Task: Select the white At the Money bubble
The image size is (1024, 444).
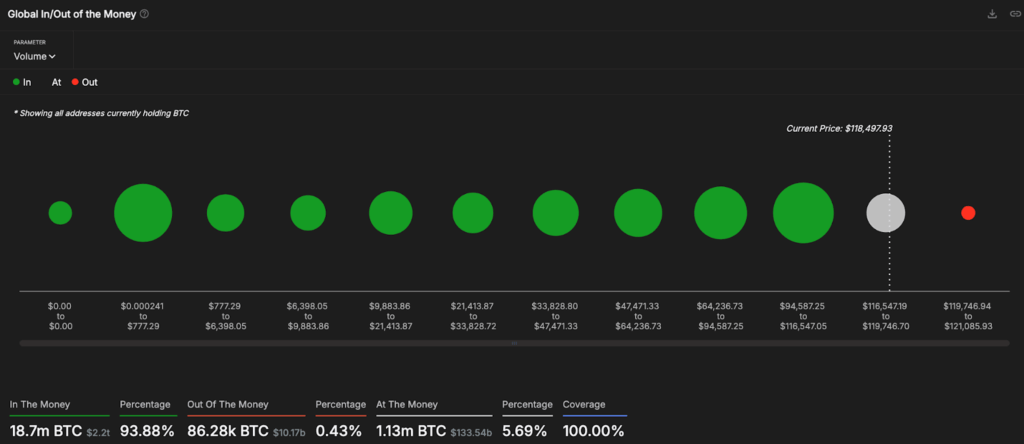Action: [x=886, y=213]
